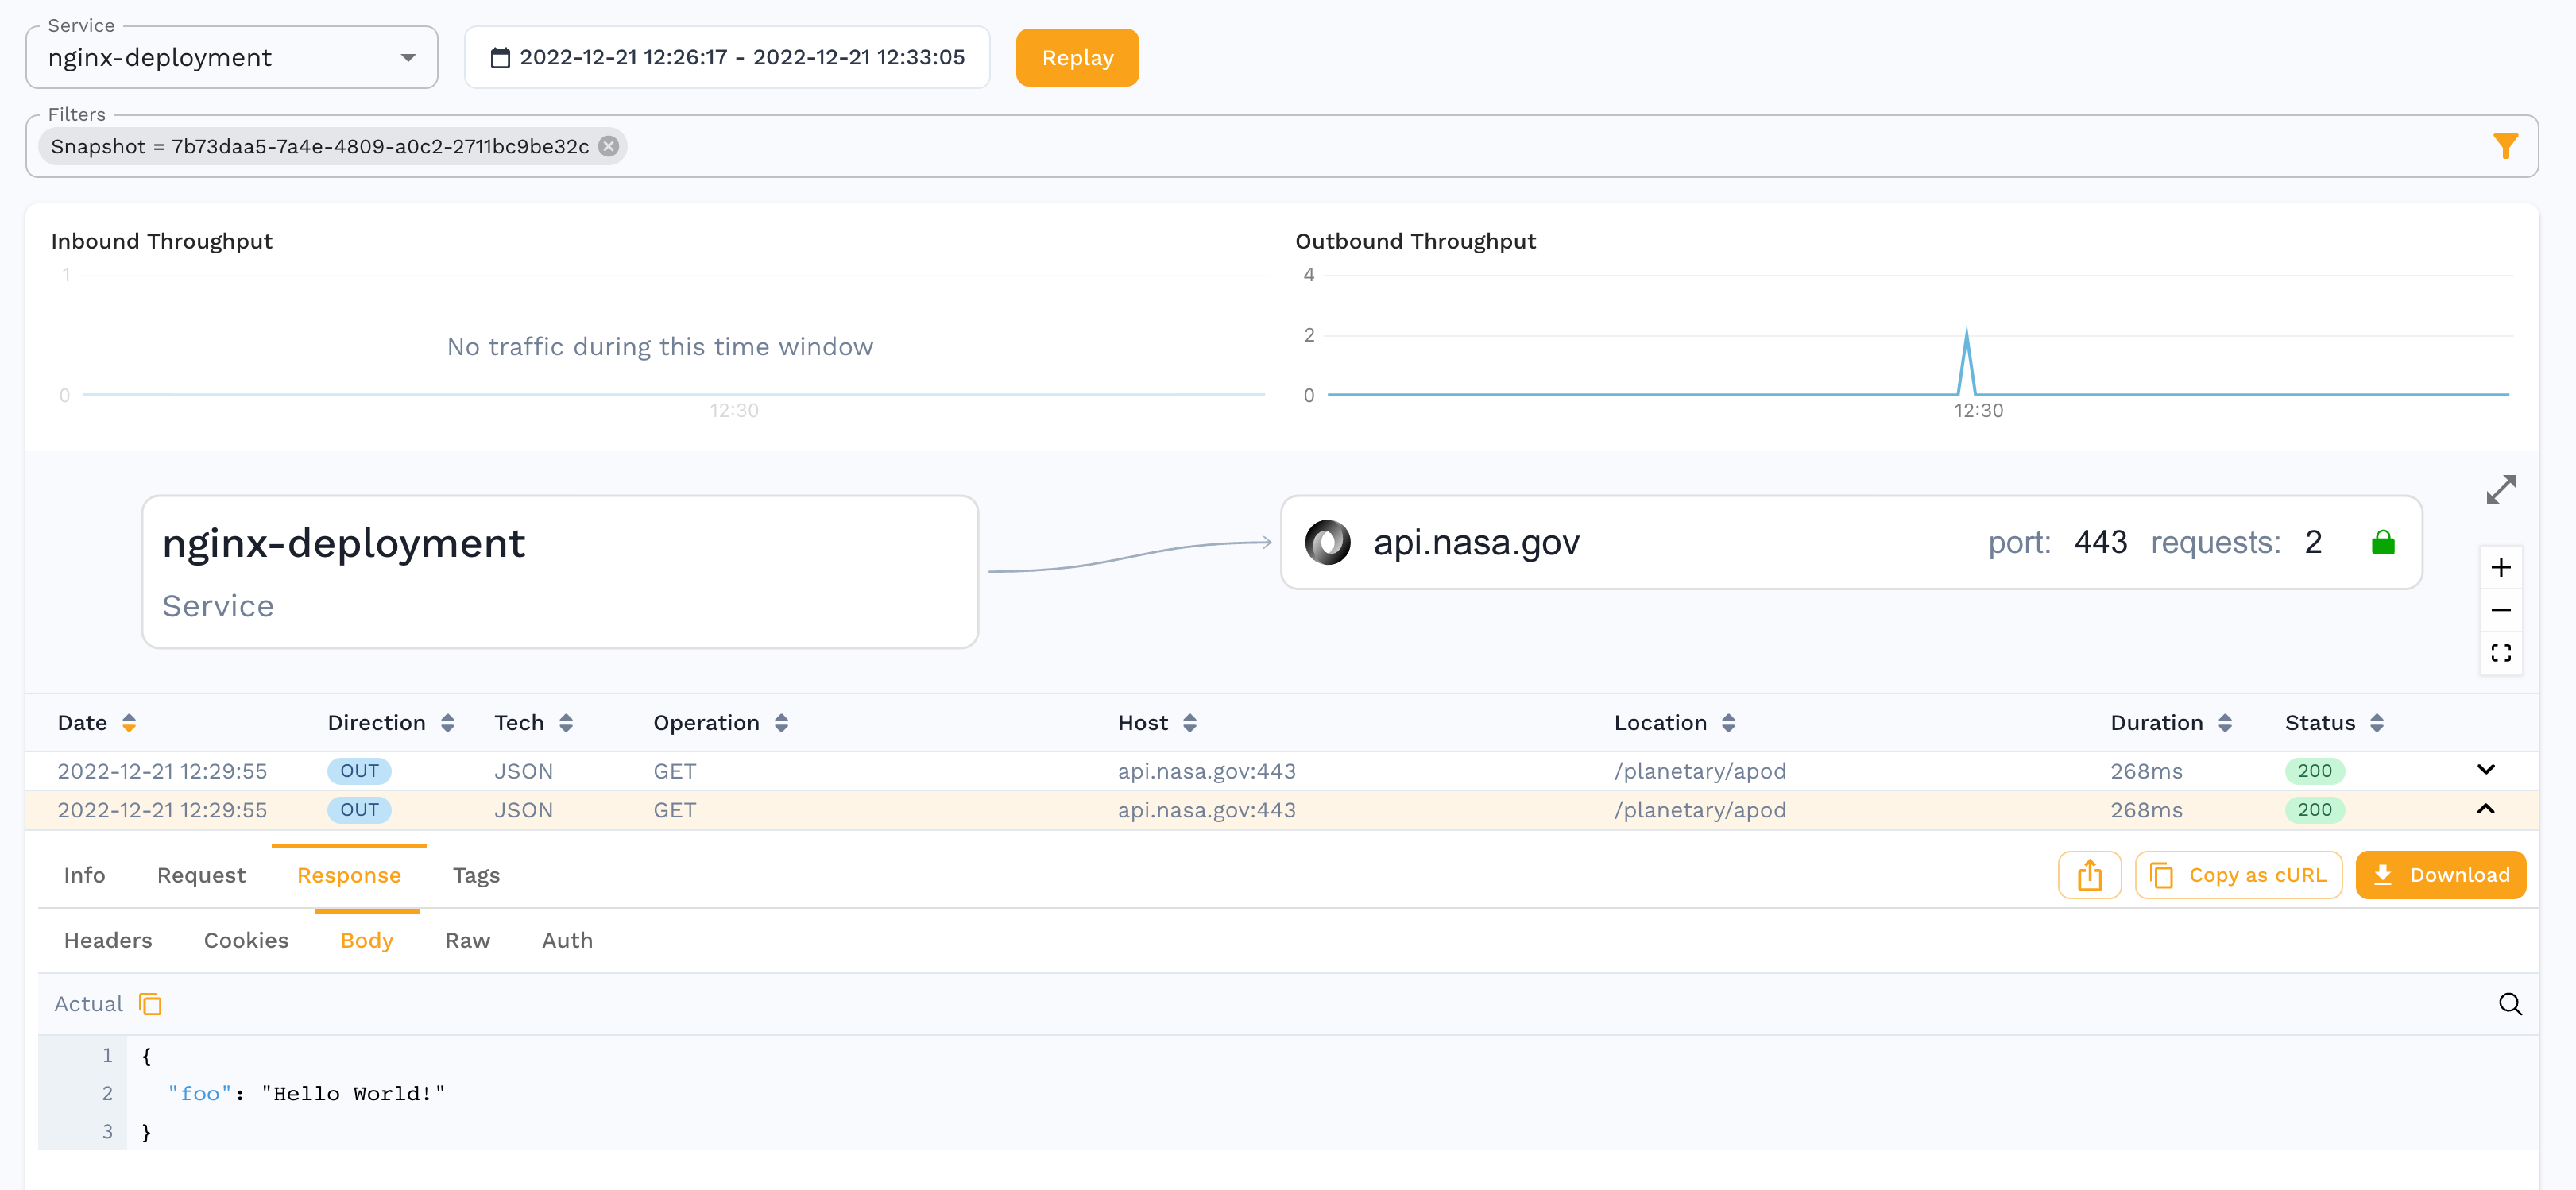Sort the table by Status

tap(2377, 723)
